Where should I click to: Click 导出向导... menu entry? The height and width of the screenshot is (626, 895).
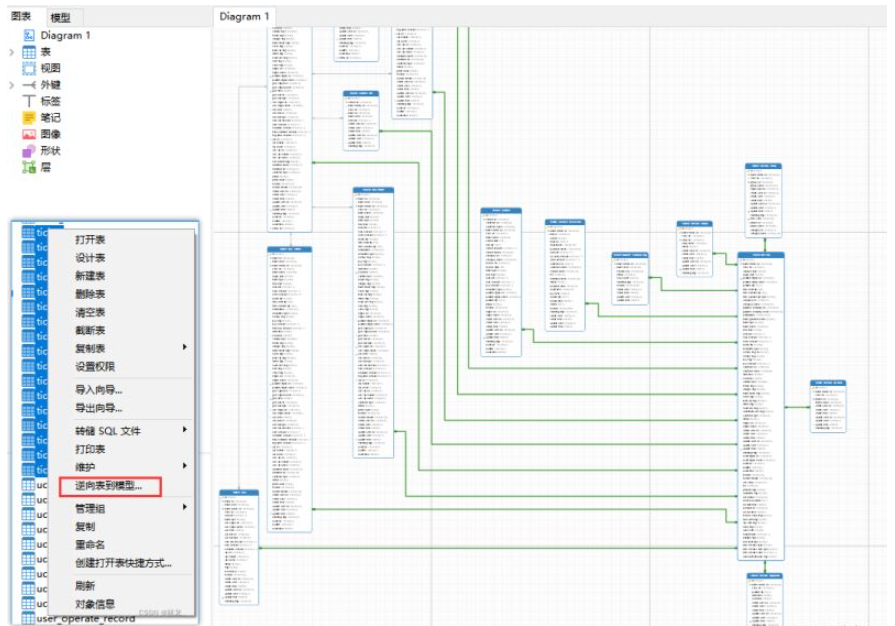(99, 408)
